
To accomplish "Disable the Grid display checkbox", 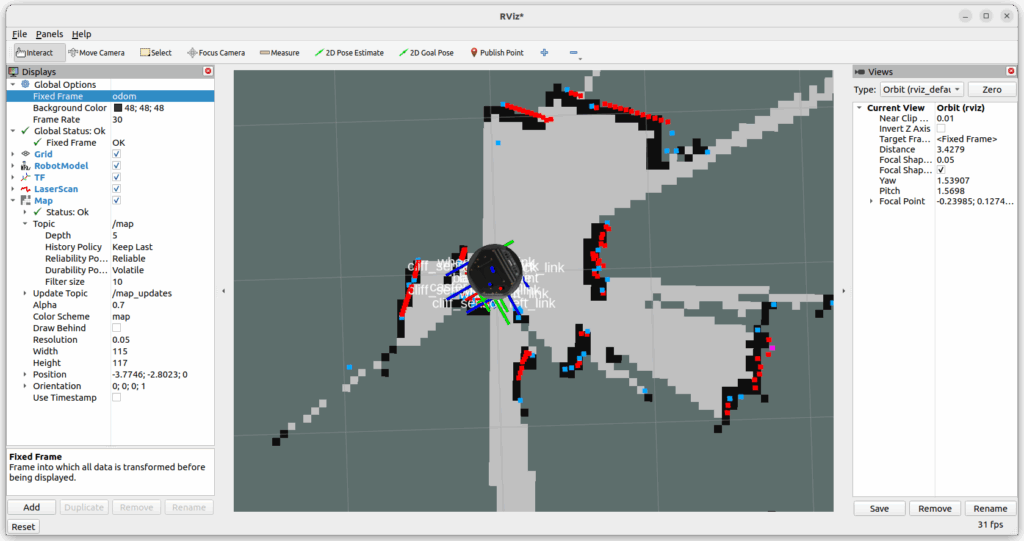I will click(117, 154).
